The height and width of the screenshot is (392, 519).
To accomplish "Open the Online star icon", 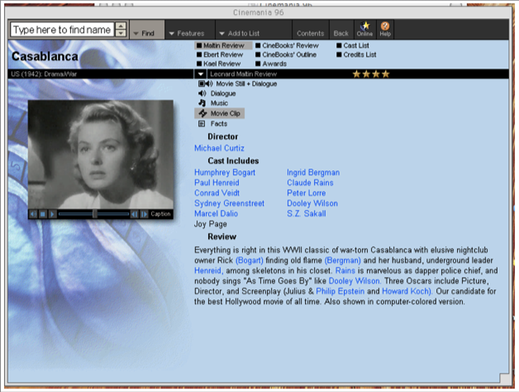I will (365, 29).
